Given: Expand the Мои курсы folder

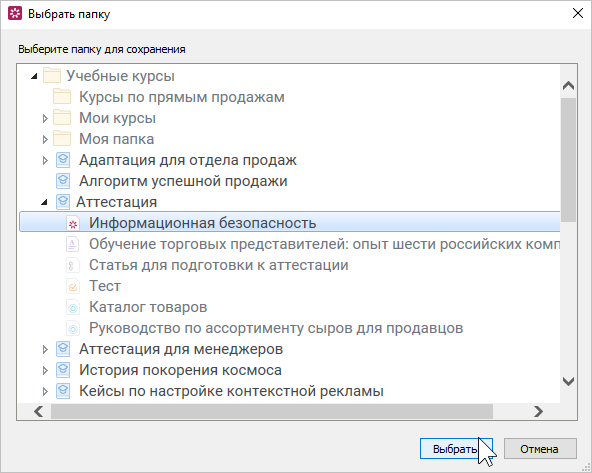Looking at the screenshot, I should tap(45, 119).
